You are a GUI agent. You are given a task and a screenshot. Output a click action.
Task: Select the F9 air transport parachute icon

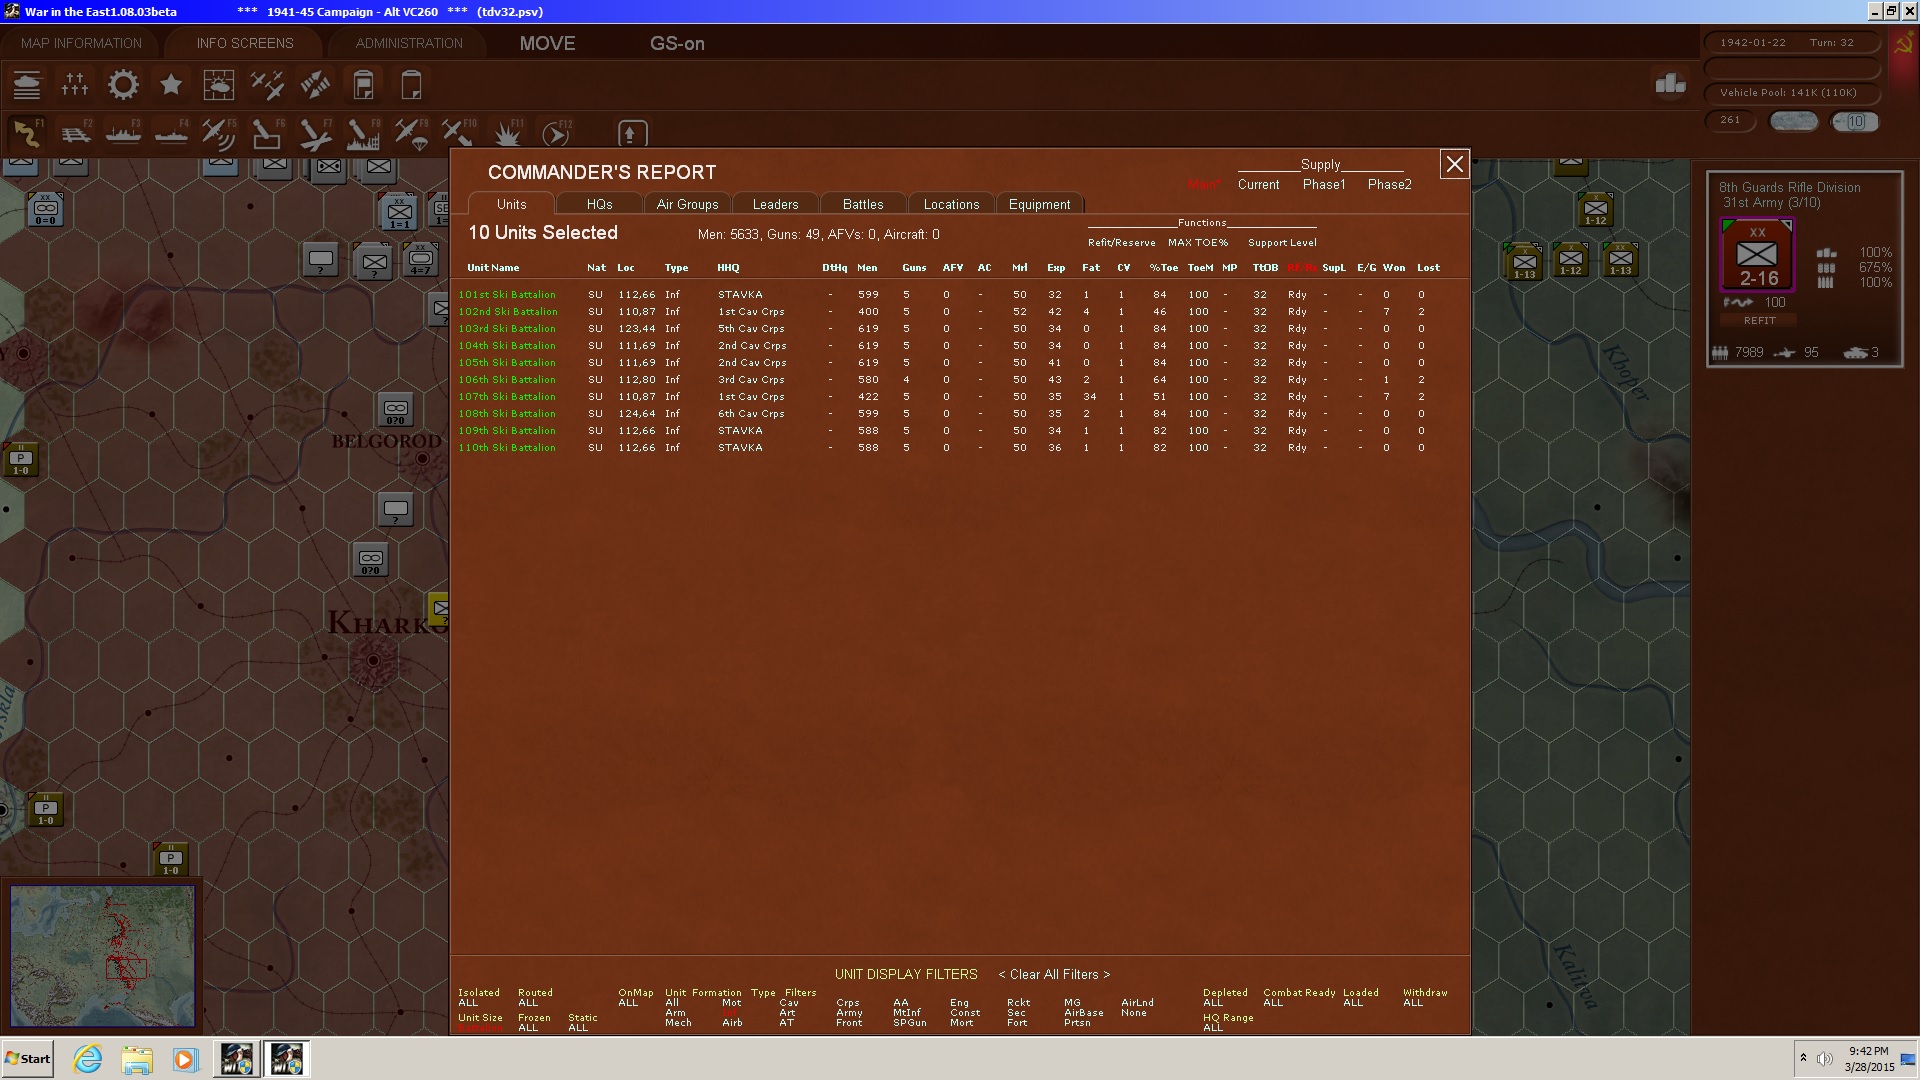coord(411,133)
